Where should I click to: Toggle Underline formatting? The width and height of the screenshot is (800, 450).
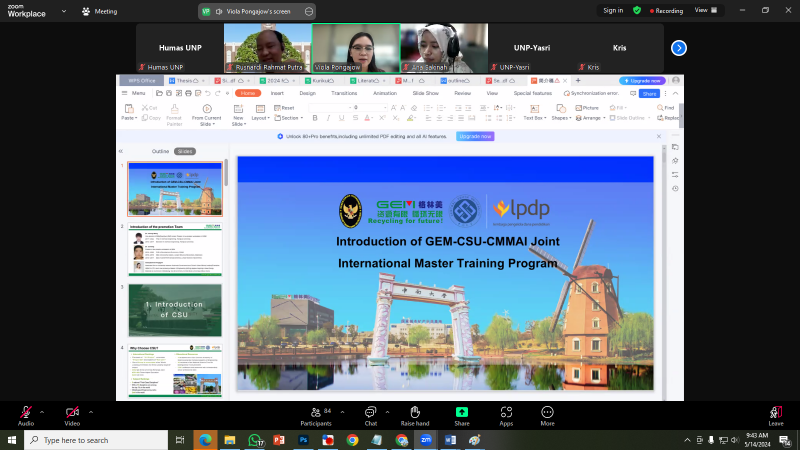[341, 118]
